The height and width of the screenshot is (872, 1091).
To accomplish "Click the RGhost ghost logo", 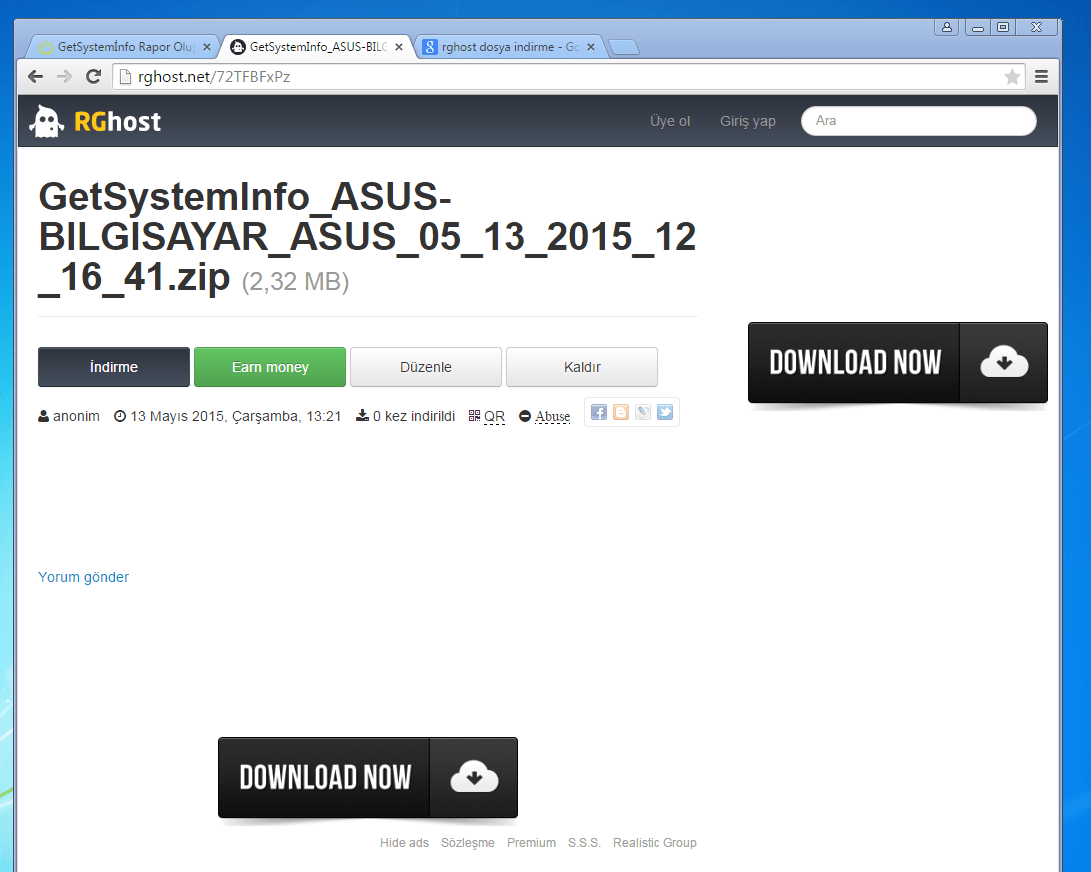I will click(x=47, y=121).
